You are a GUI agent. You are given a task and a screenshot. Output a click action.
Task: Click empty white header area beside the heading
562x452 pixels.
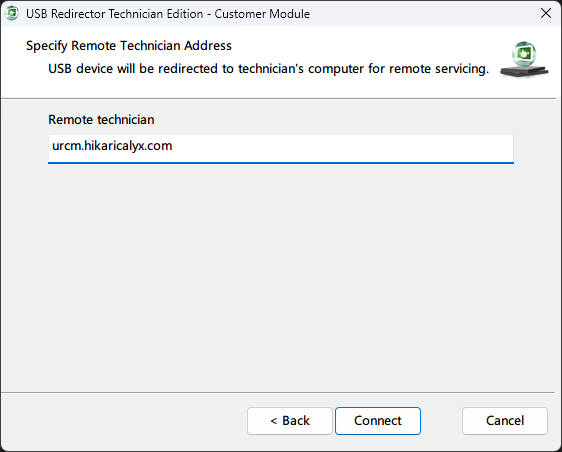(358, 46)
